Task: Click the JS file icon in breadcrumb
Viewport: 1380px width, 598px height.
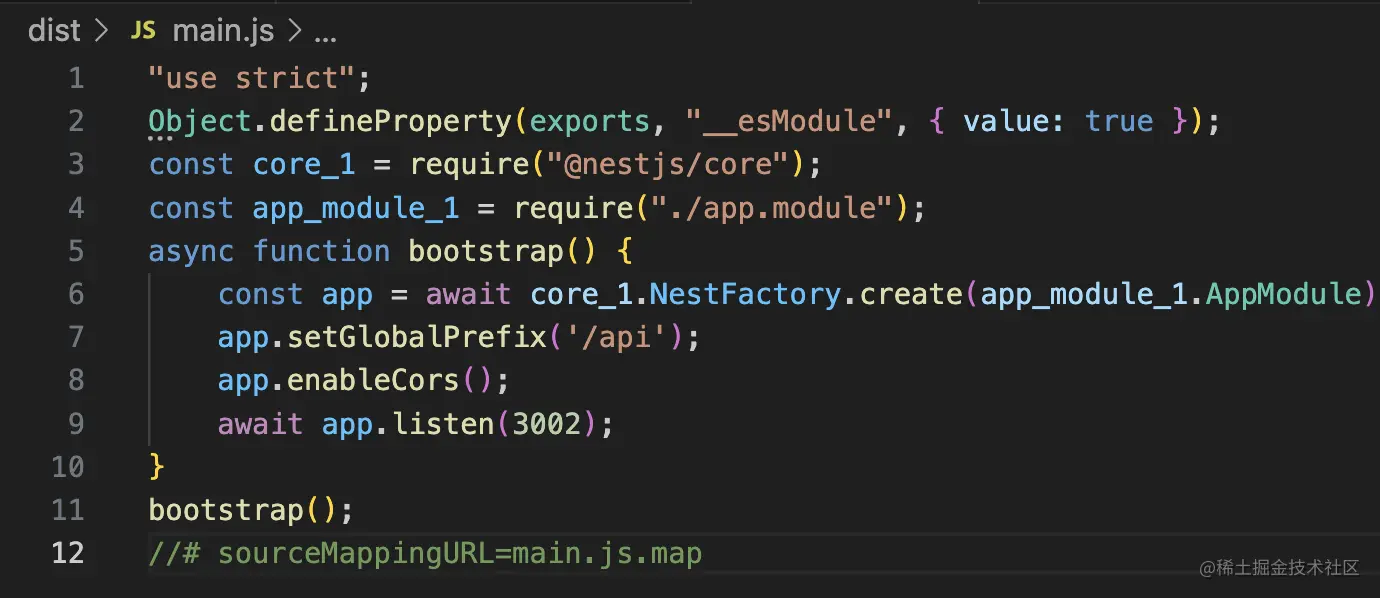Action: coord(143,31)
